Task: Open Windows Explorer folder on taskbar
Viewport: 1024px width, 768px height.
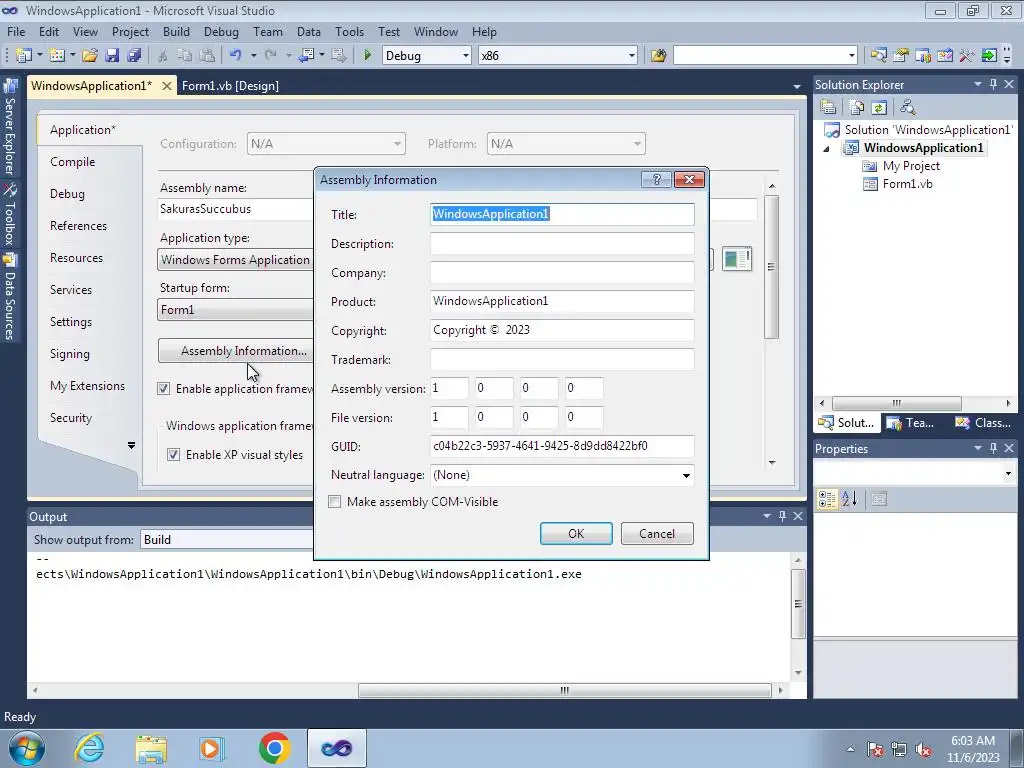Action: click(151, 748)
